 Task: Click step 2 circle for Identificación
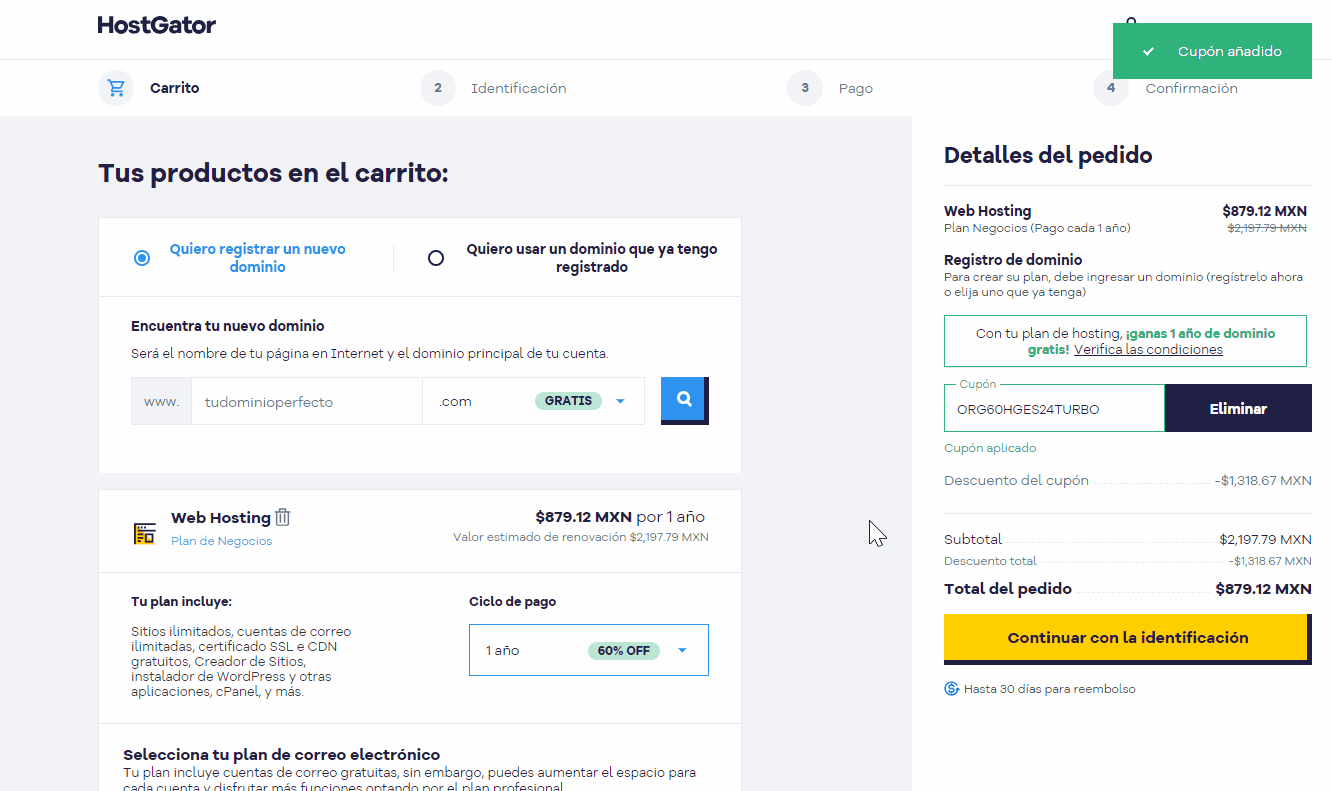pyautogui.click(x=438, y=88)
